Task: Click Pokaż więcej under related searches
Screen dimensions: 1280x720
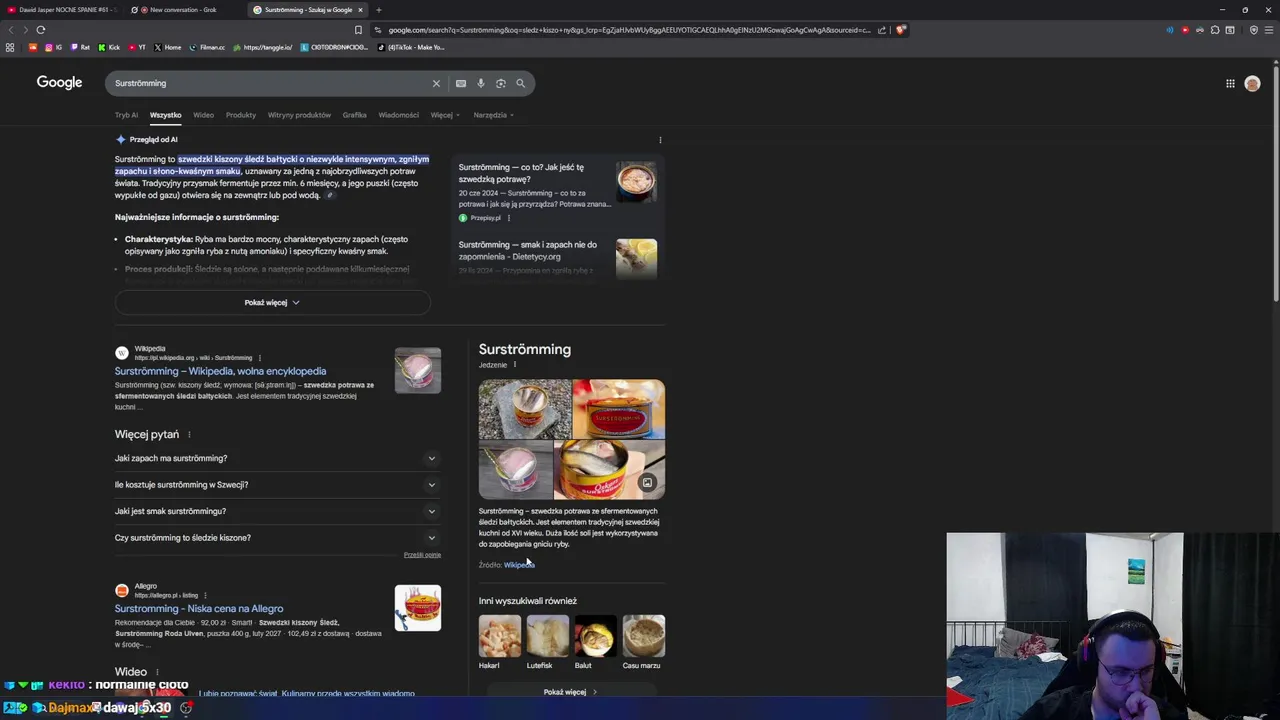Action: coord(570,692)
